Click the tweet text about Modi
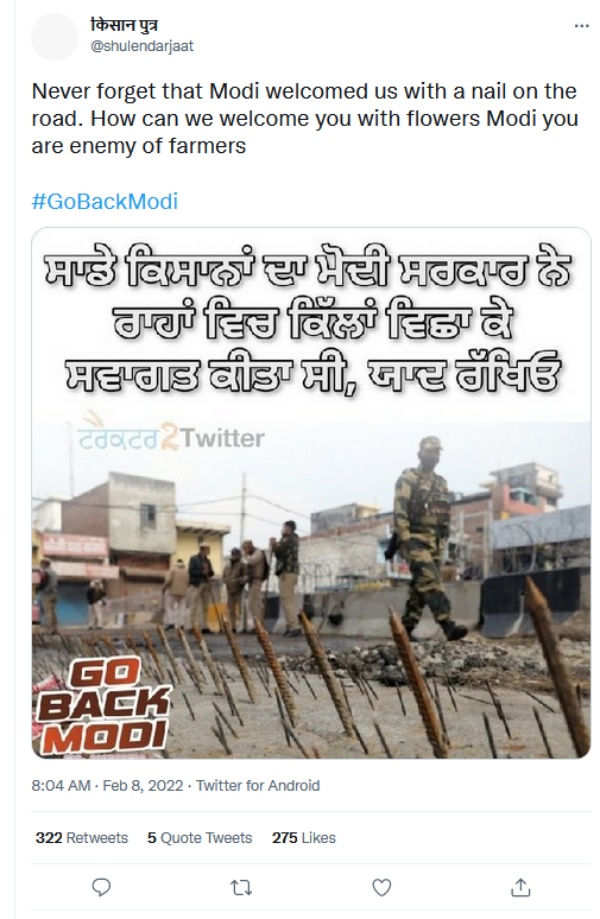 pos(305,118)
